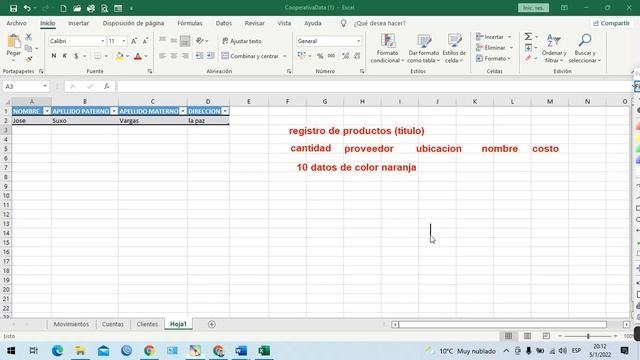
Task: Open Ordenar y filtrar menu
Action: pyautogui.click(x=554, y=49)
